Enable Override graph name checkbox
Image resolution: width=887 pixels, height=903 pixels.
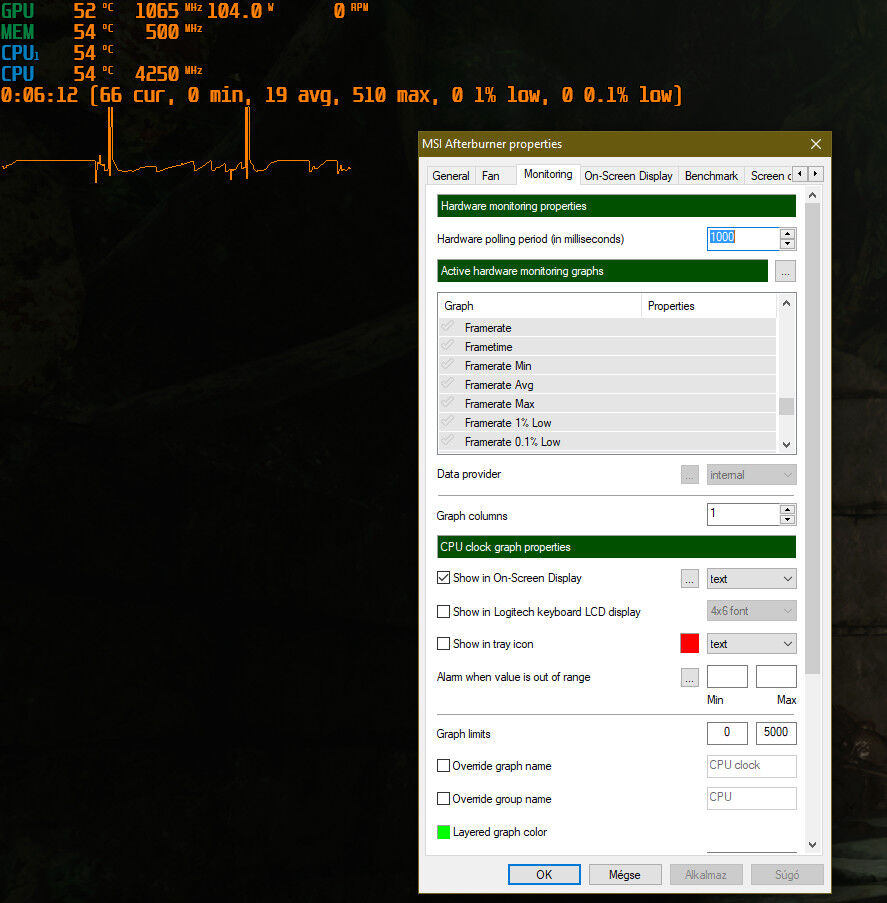tap(443, 766)
